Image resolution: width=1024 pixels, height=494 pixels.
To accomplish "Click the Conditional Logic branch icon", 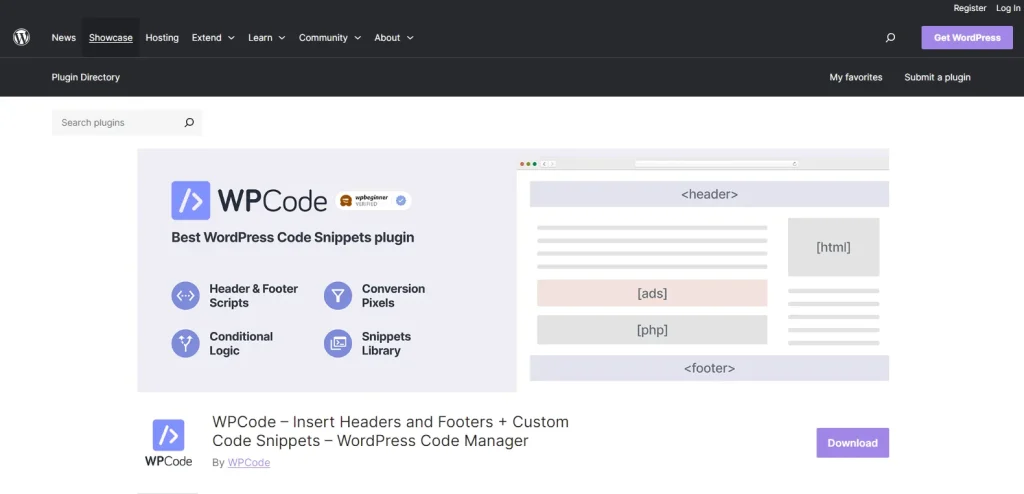I will [185, 343].
